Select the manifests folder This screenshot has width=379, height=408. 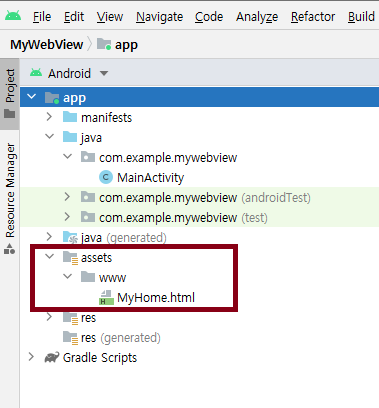coord(106,117)
